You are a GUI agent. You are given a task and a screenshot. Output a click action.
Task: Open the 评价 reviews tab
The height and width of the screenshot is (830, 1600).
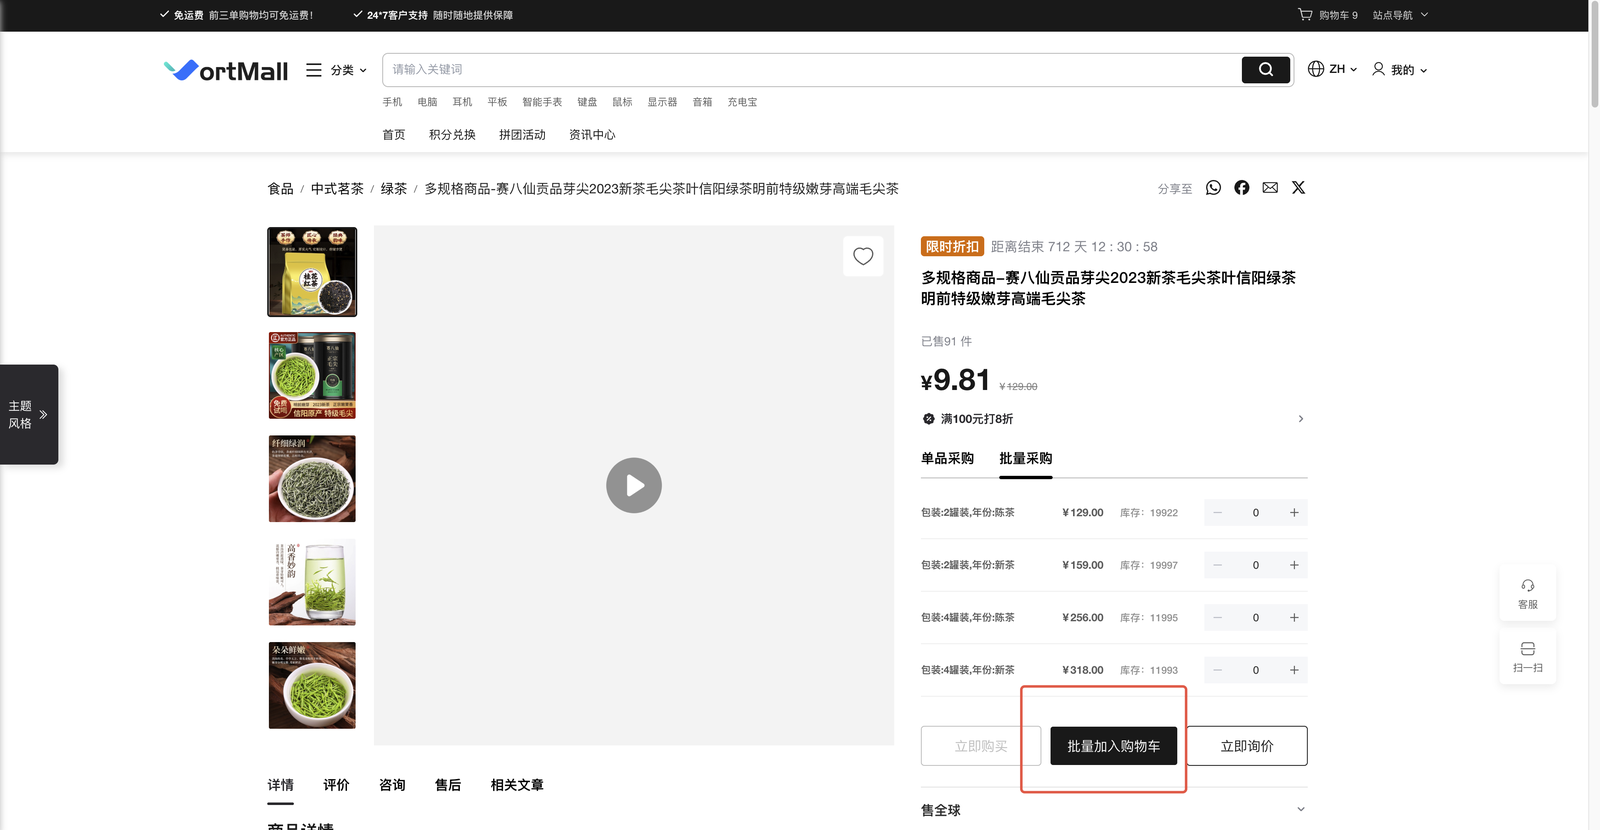(336, 785)
